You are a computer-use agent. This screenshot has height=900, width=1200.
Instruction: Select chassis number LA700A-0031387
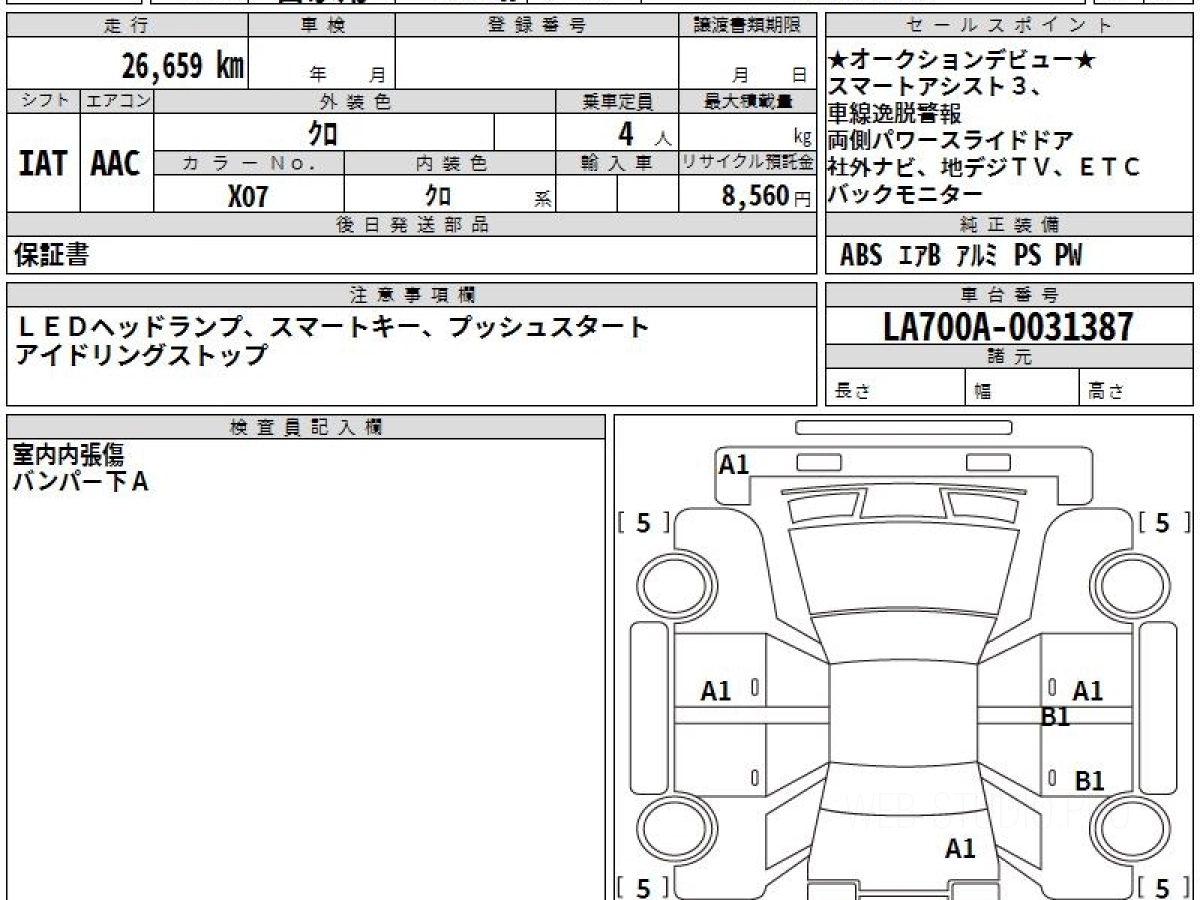pos(1009,326)
